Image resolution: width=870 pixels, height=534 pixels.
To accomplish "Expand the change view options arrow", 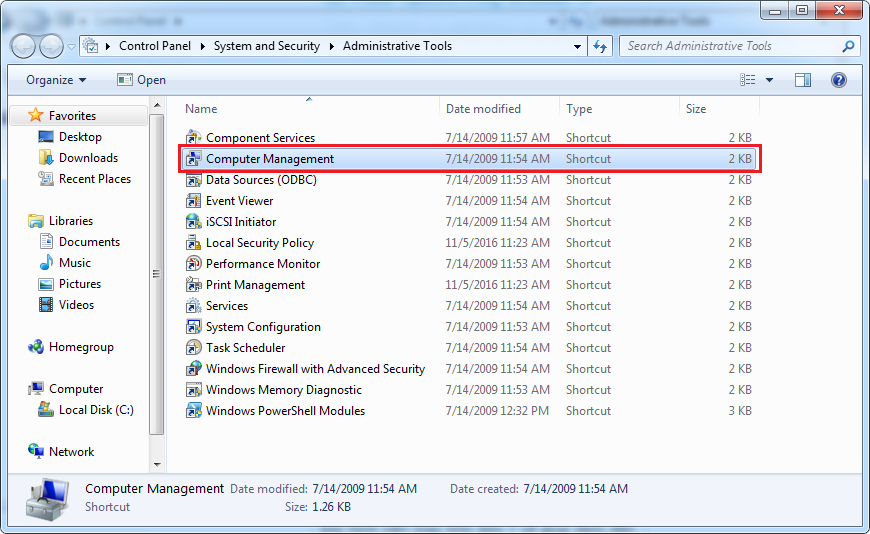I will point(769,80).
